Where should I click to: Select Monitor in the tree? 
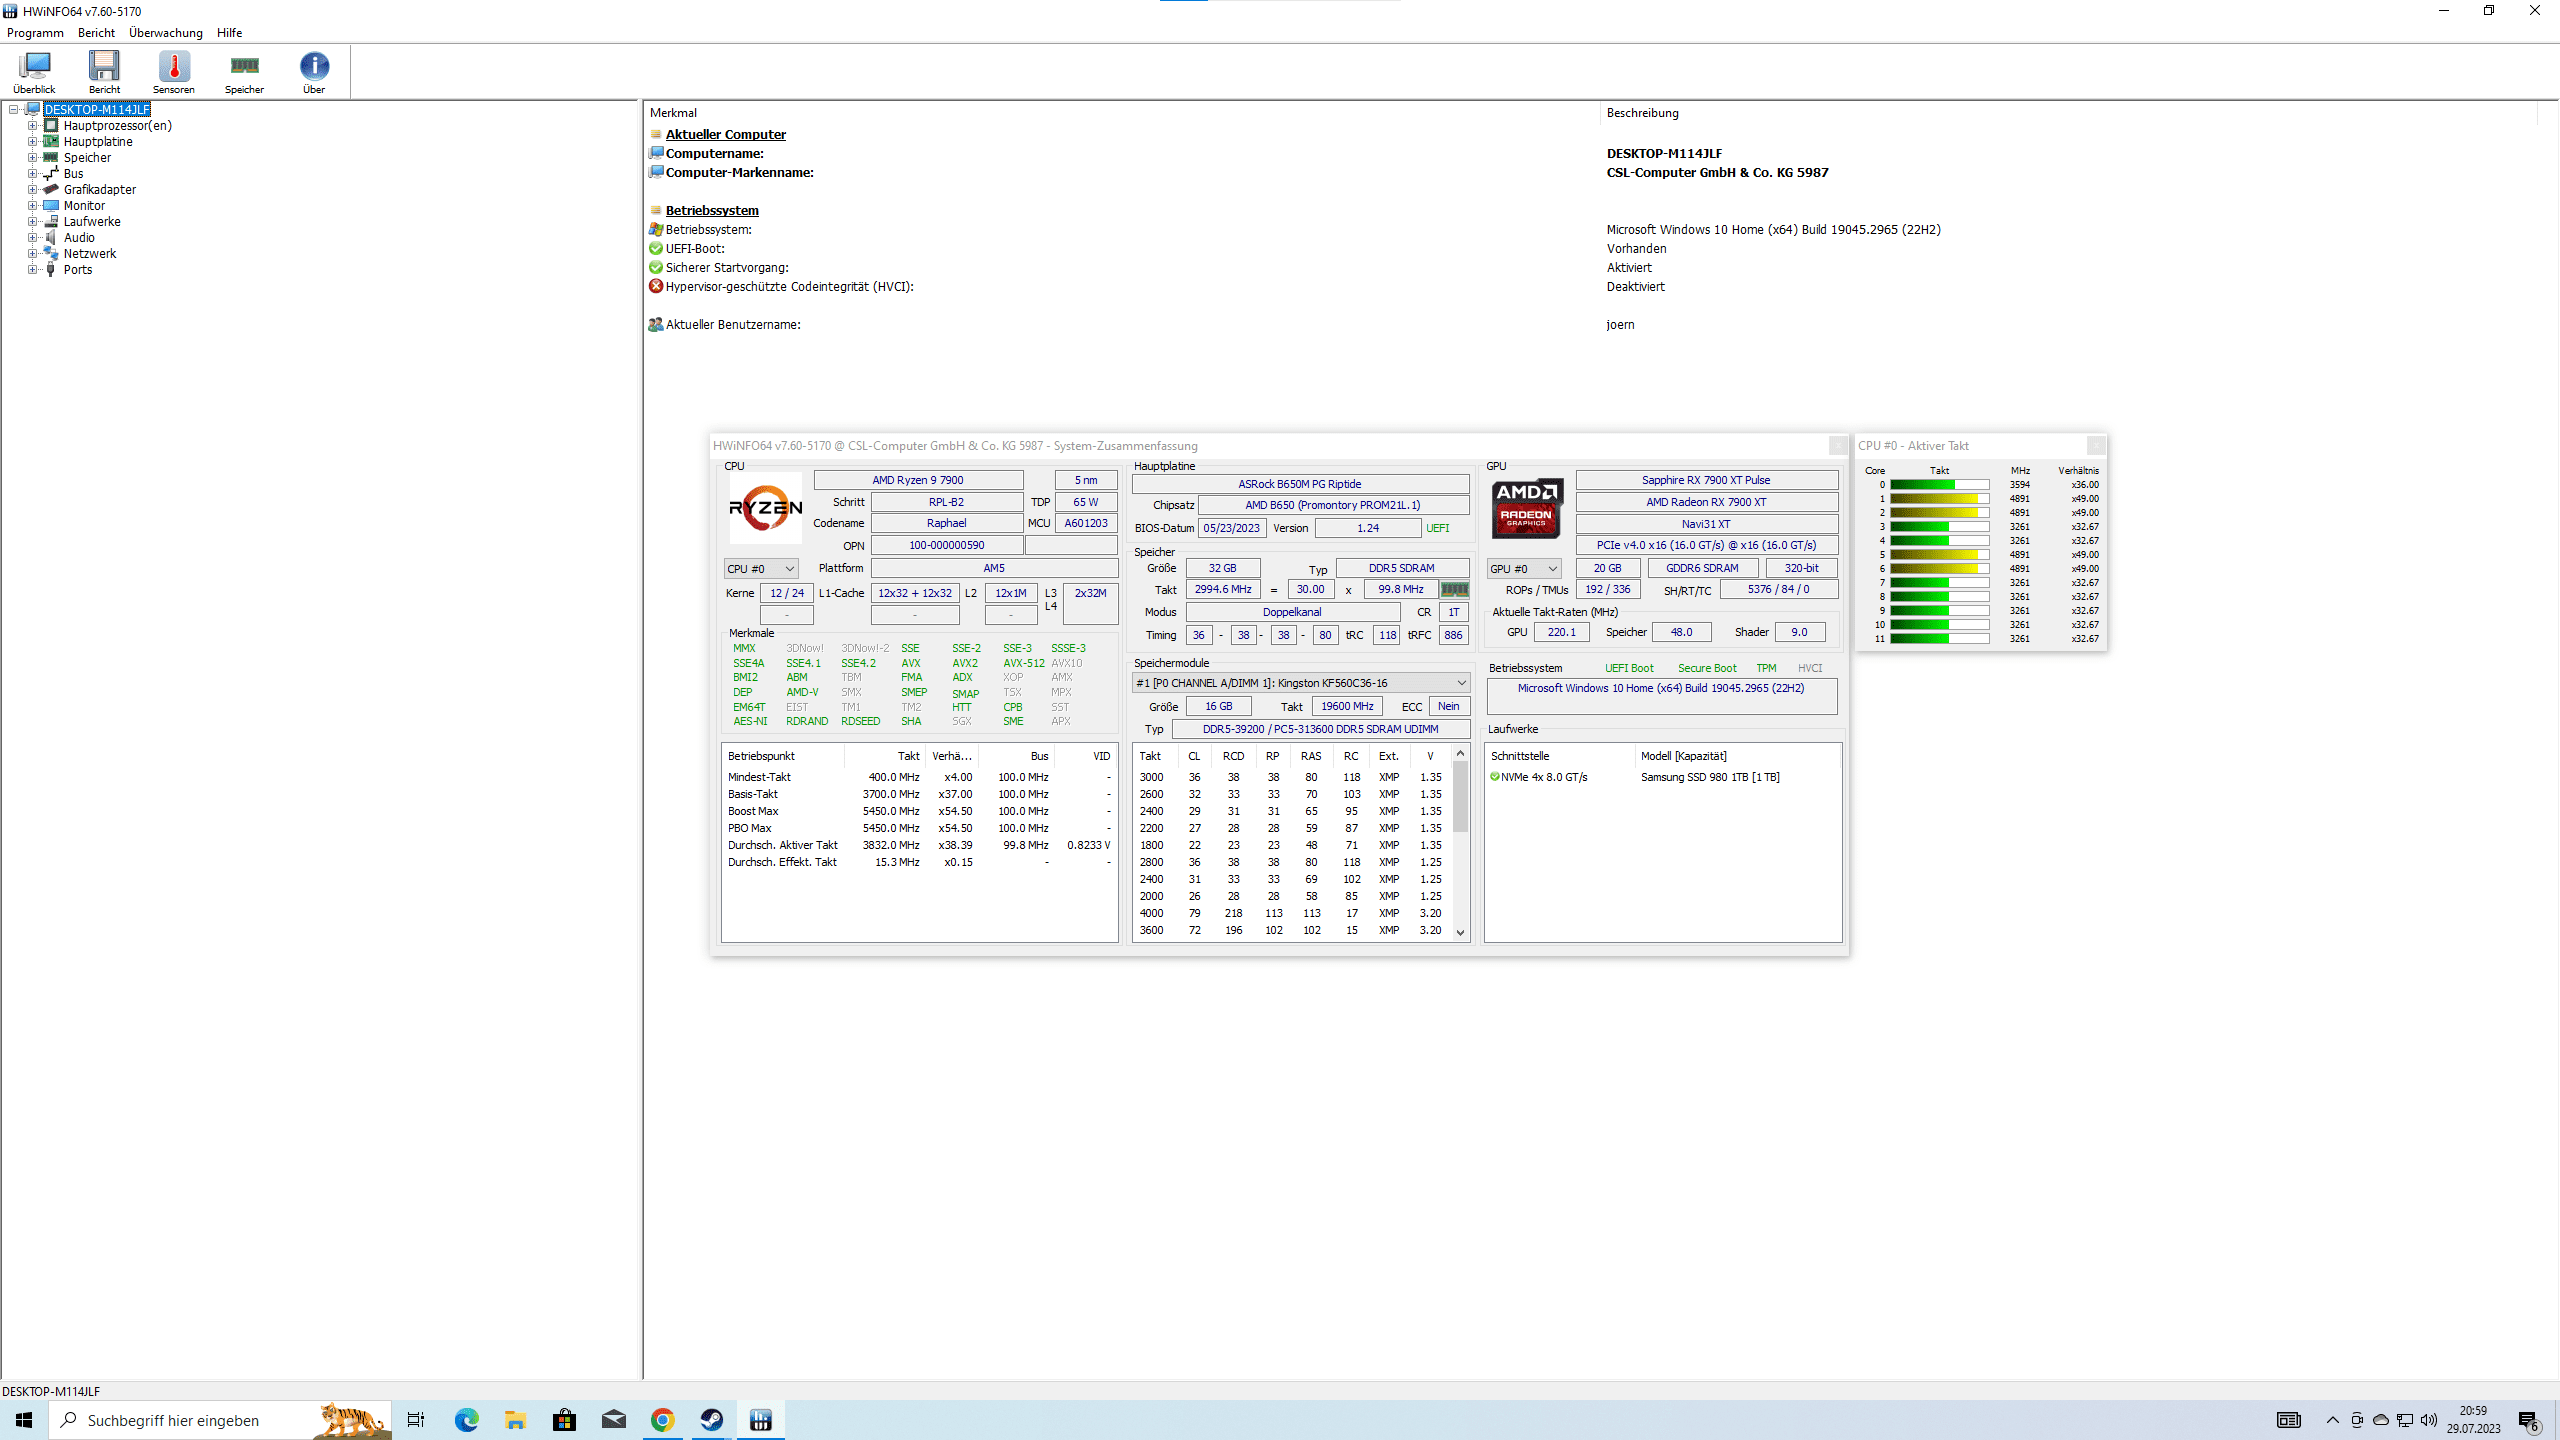84,205
